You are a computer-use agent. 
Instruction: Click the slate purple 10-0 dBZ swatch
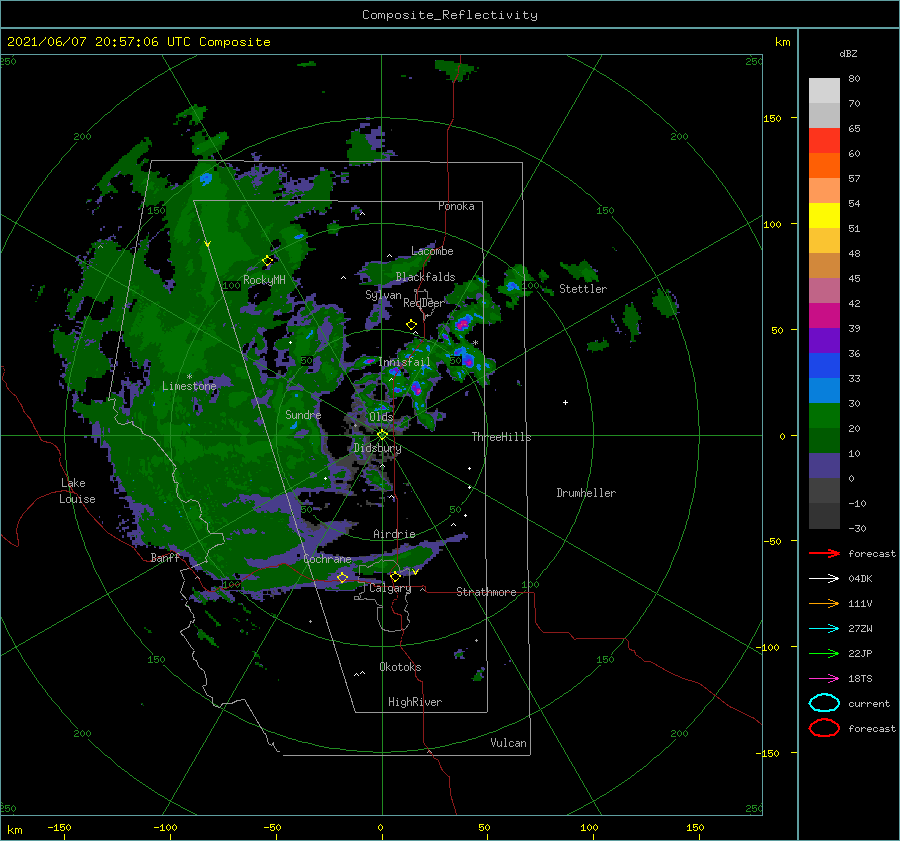pos(824,466)
